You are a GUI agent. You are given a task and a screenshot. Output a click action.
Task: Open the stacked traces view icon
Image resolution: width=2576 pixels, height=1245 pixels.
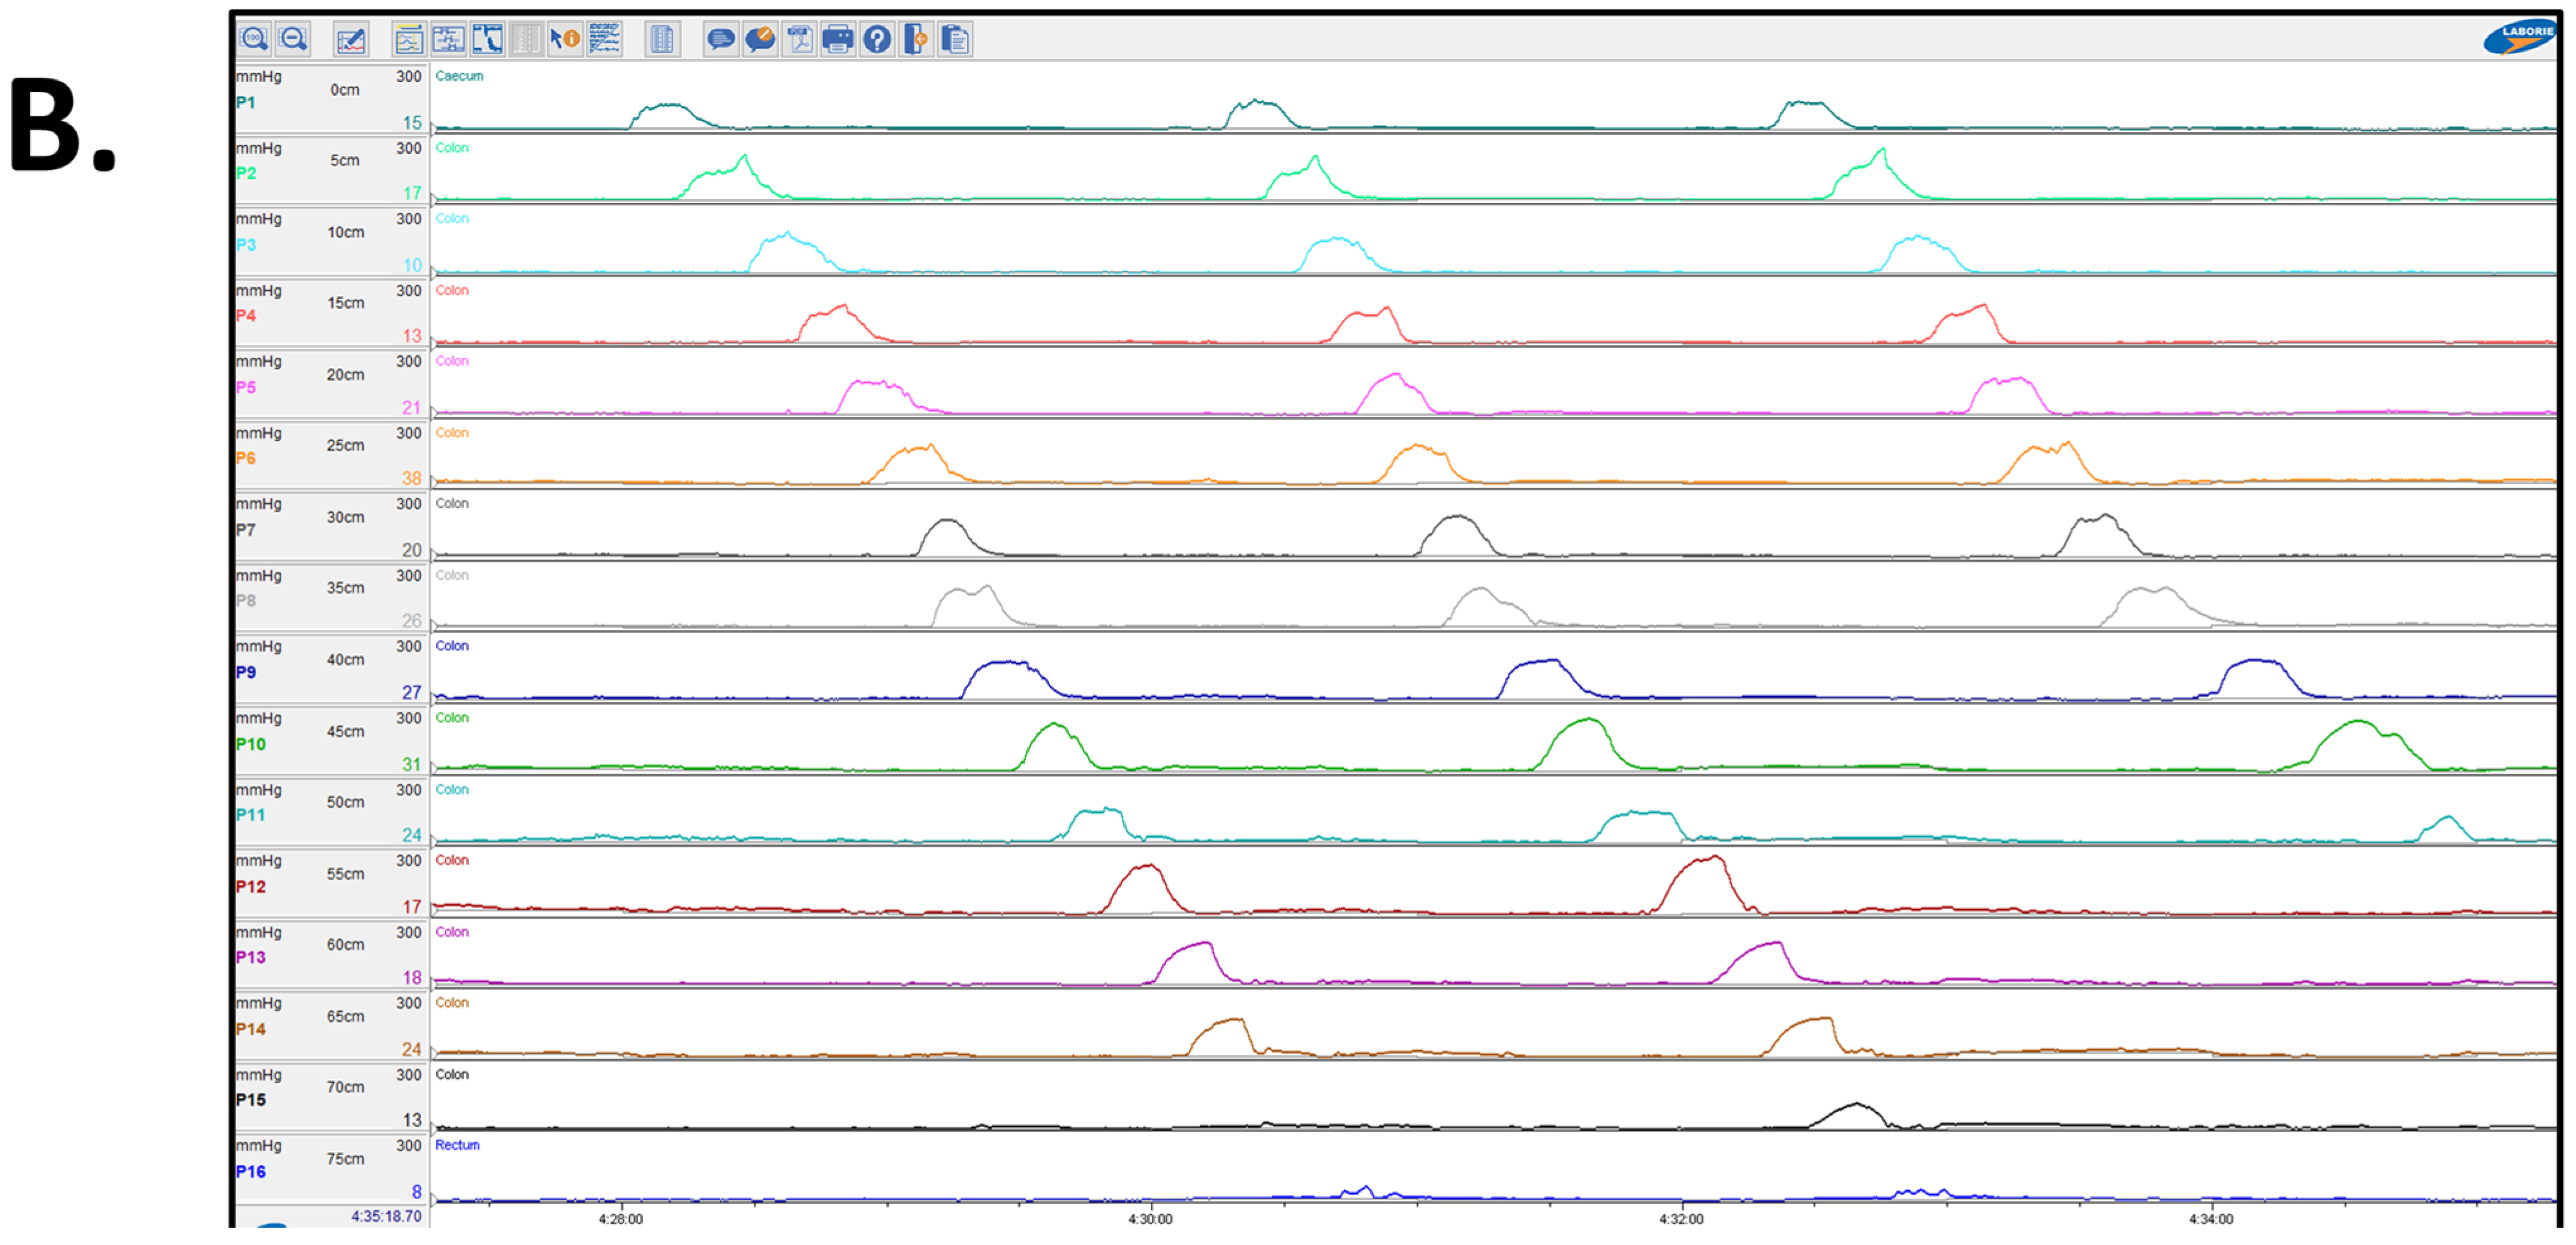(605, 39)
